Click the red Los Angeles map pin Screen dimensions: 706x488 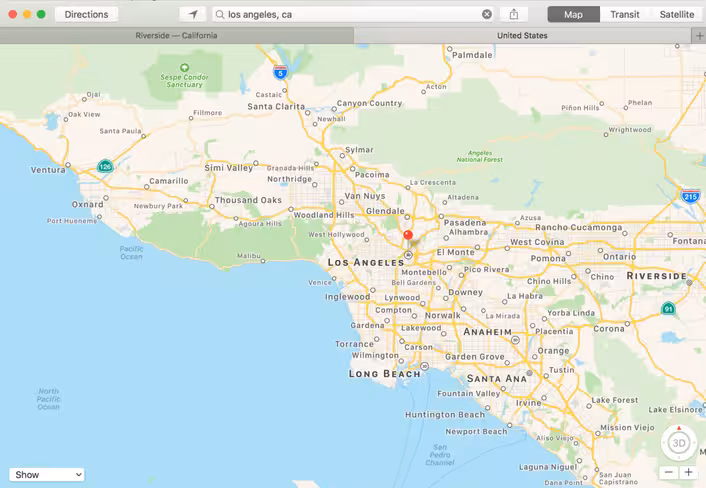pyautogui.click(x=408, y=235)
